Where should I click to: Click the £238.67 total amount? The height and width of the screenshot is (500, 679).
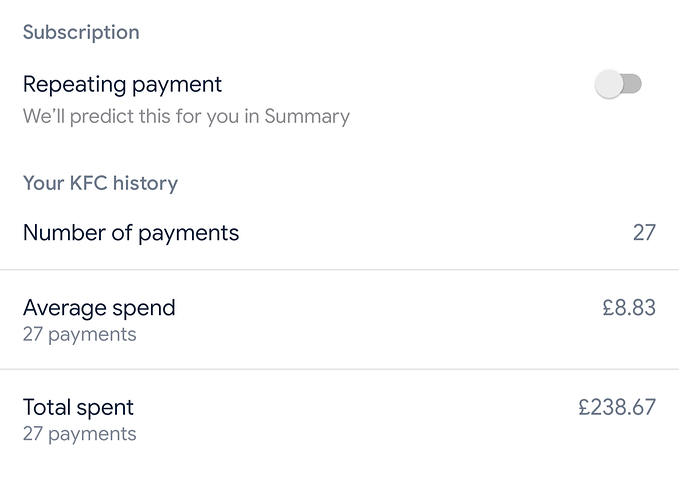(x=617, y=408)
